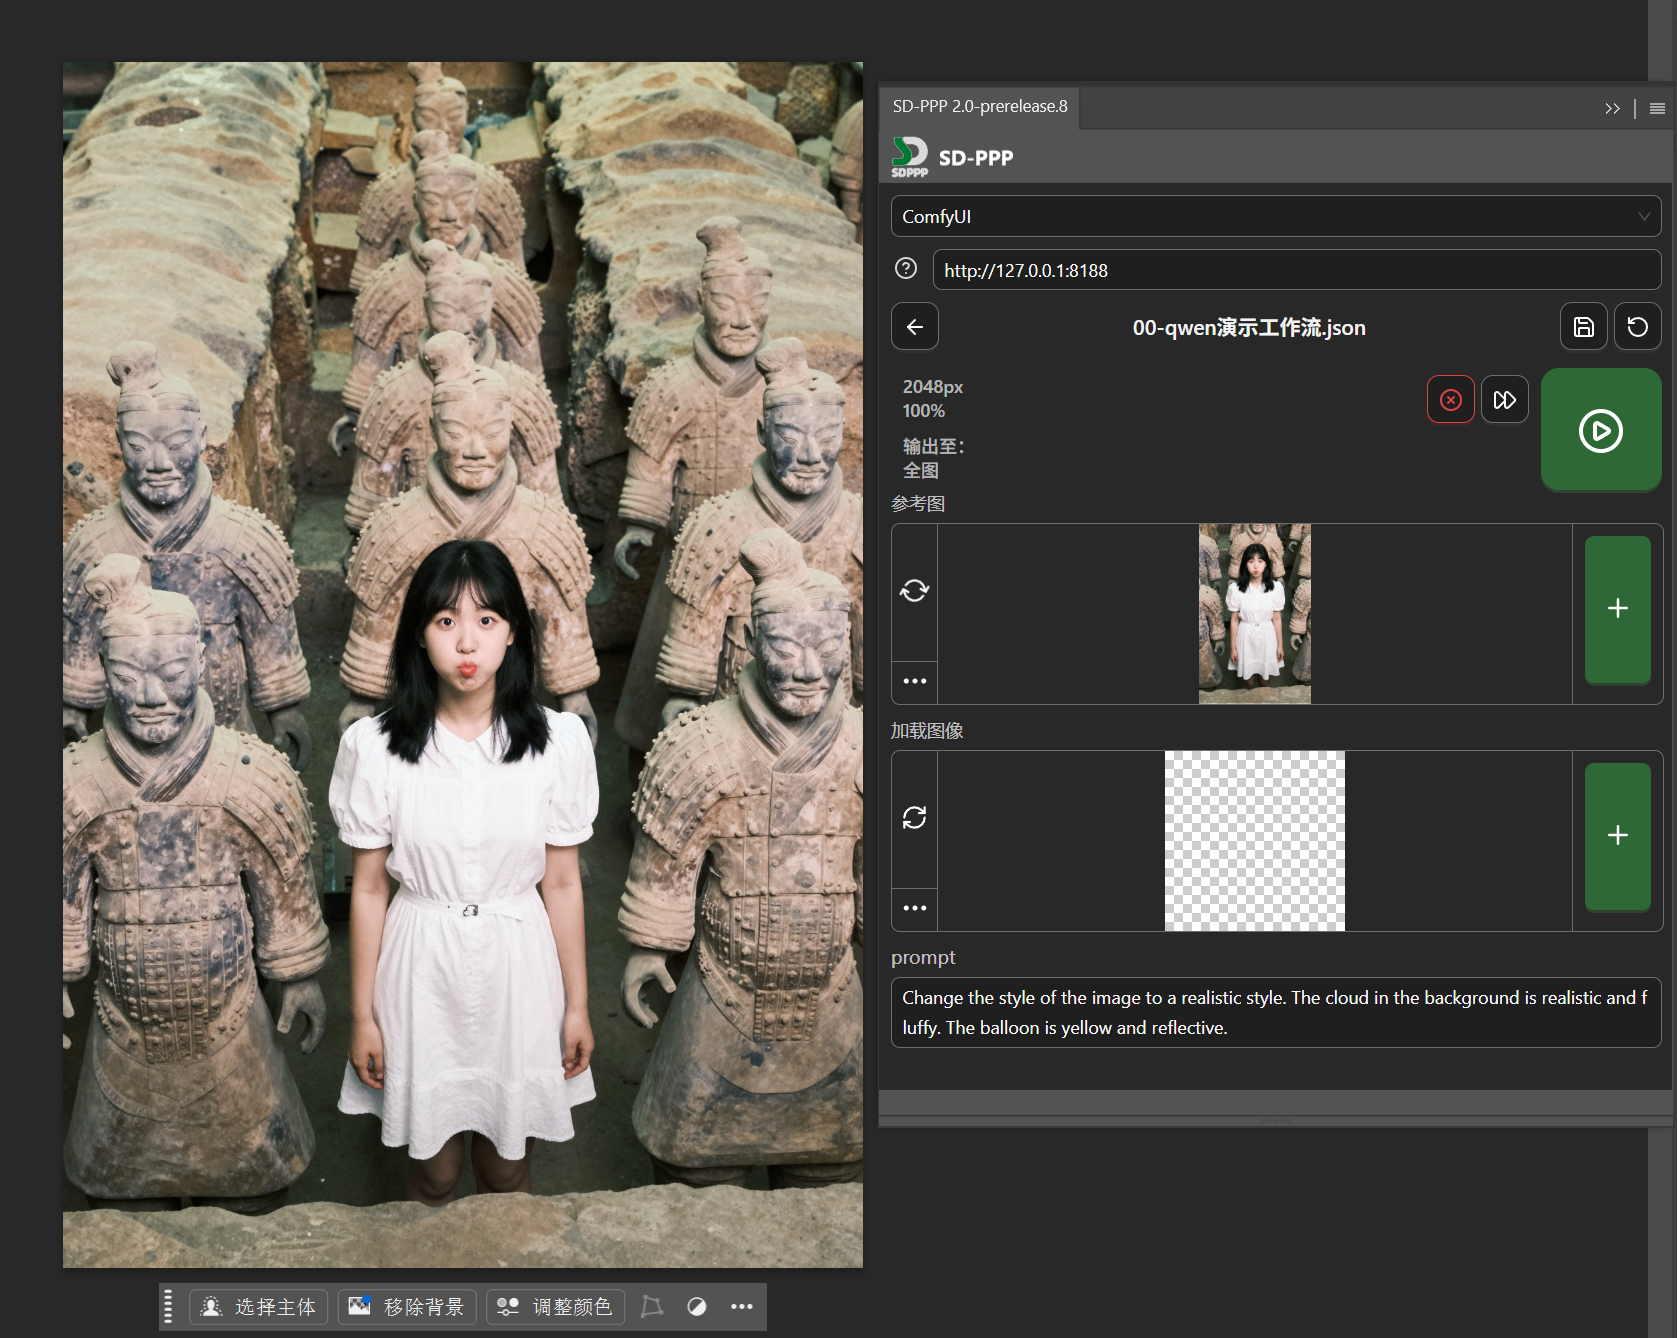Screen dimensions: 1677x1338
Task: Reload the workflow using the refresh icon
Action: [x=1637, y=327]
